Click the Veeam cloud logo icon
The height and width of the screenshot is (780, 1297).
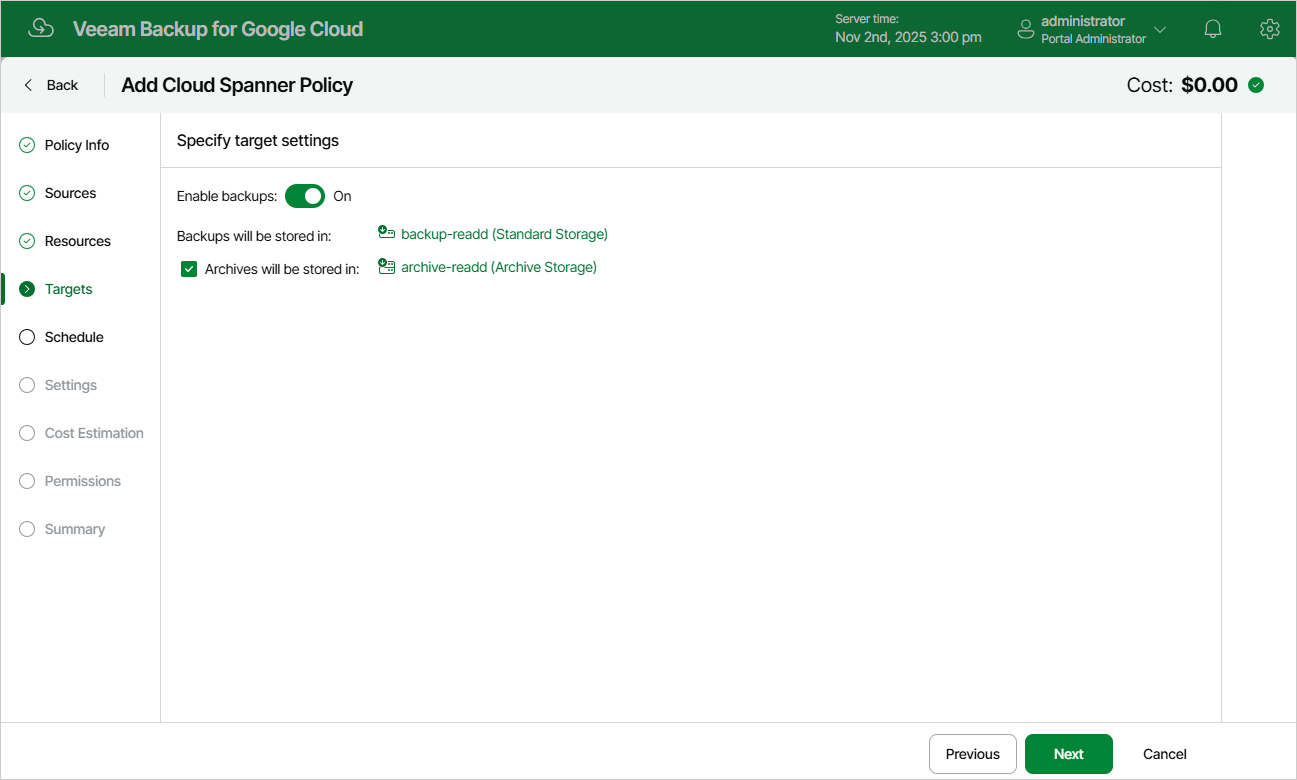click(x=41, y=28)
